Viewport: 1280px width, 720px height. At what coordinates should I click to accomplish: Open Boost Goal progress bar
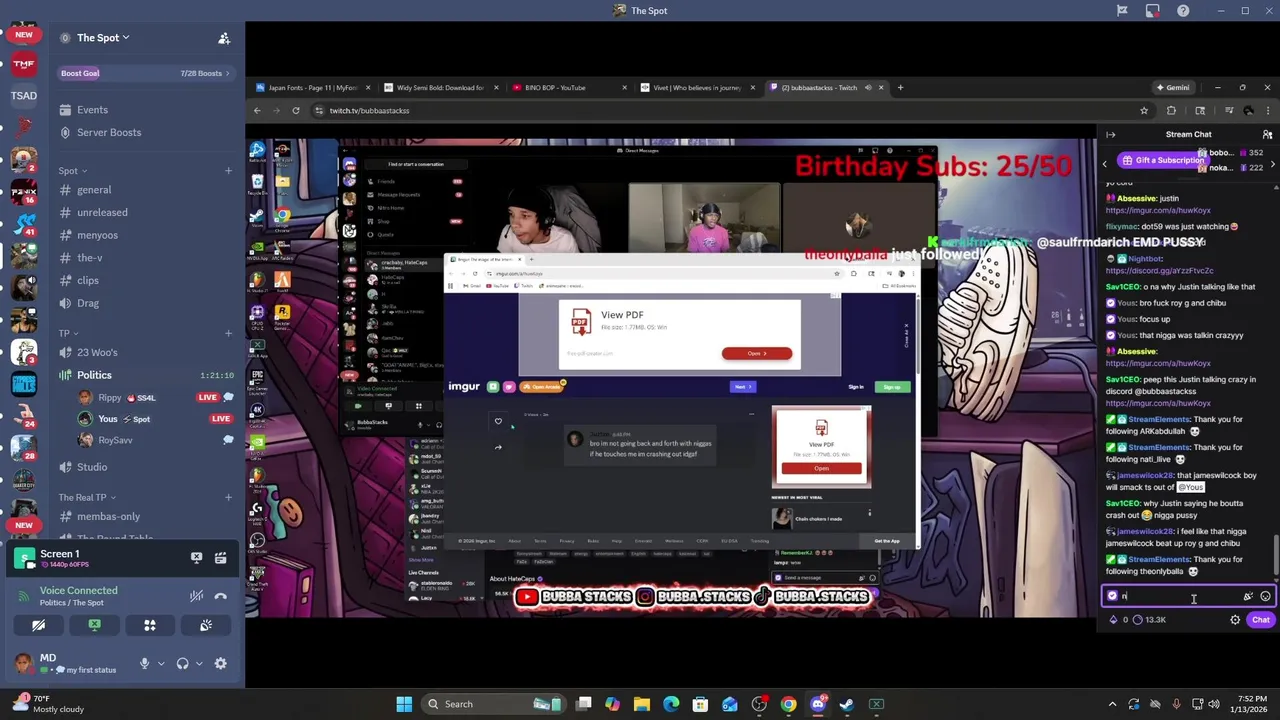(x=145, y=73)
